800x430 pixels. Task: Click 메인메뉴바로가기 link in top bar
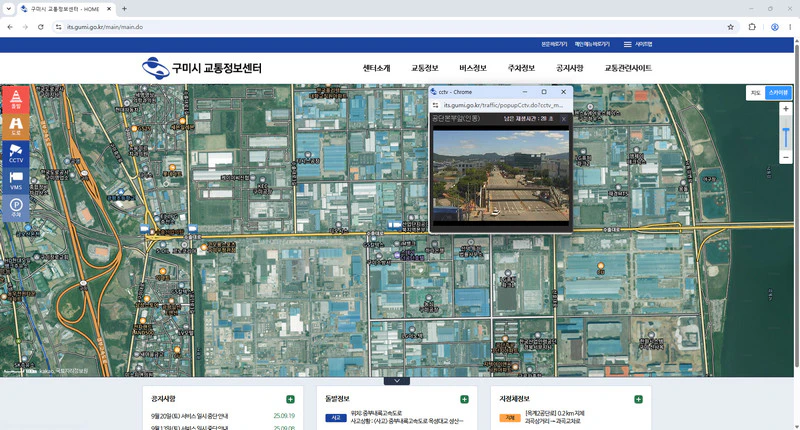click(592, 44)
